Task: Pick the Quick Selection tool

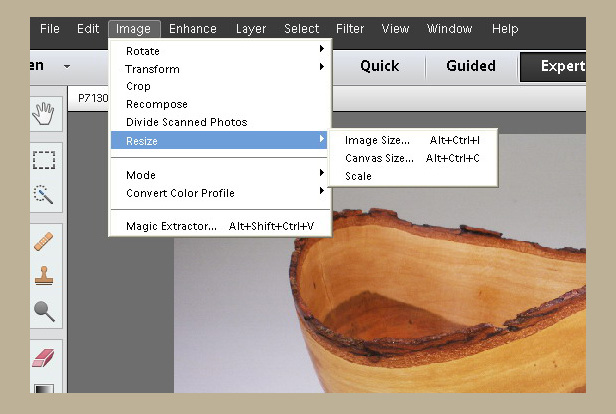Action: point(43,194)
